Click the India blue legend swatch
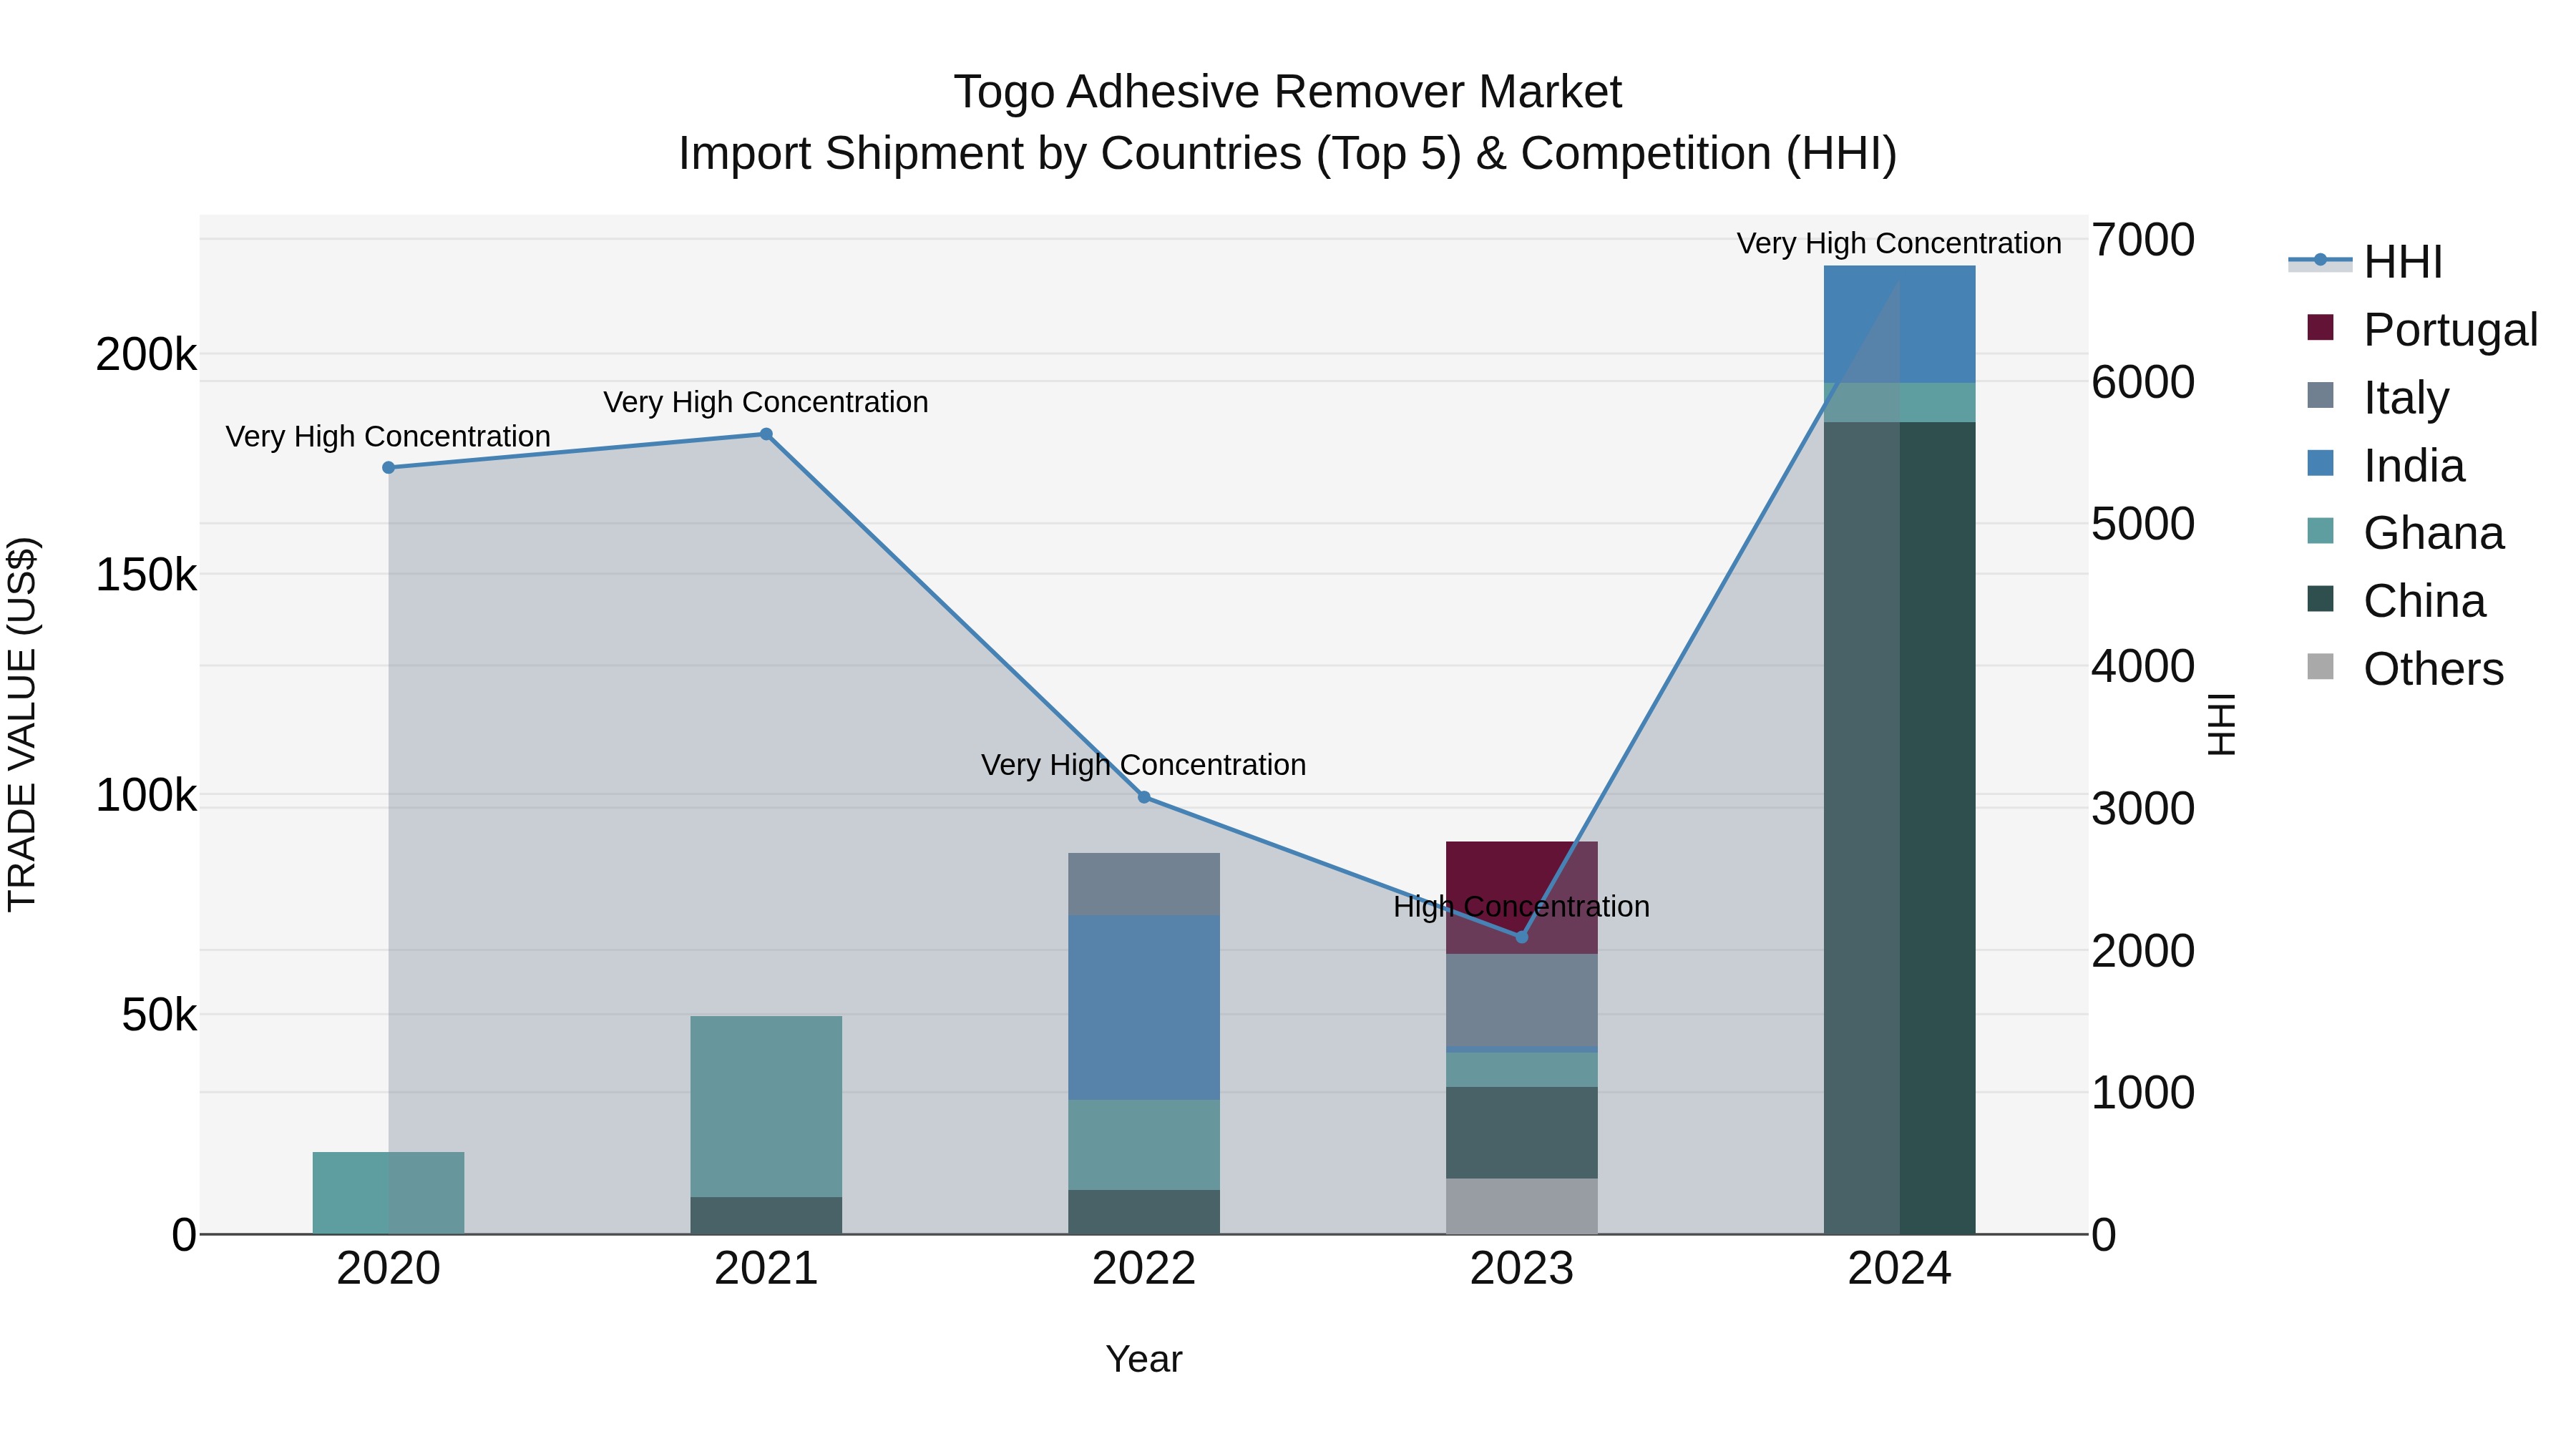This screenshot has height=1449, width=2576. click(2320, 463)
